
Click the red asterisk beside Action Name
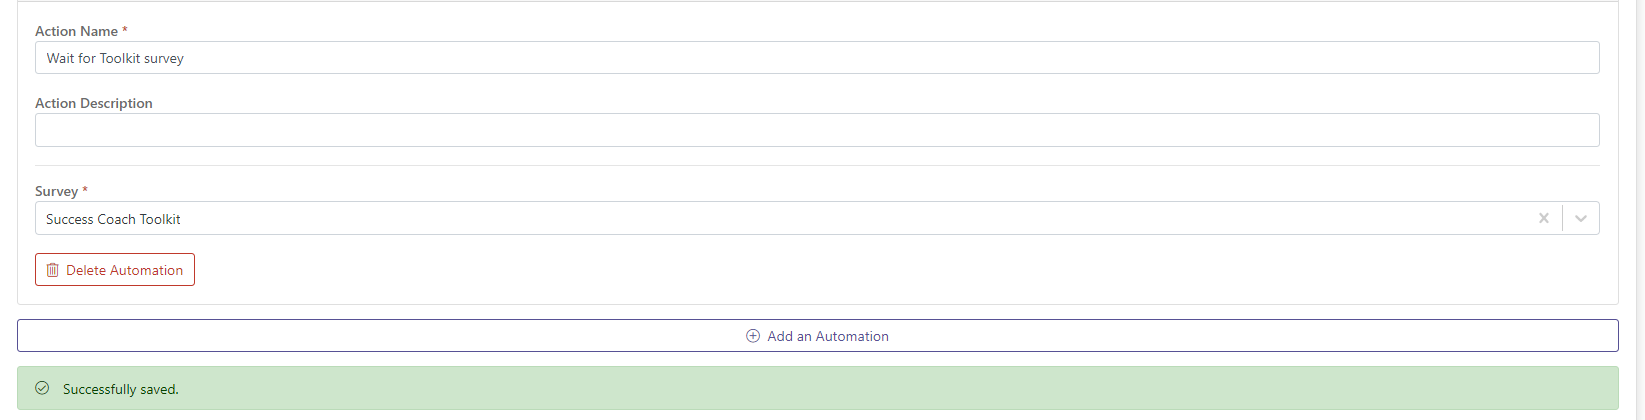tap(125, 30)
